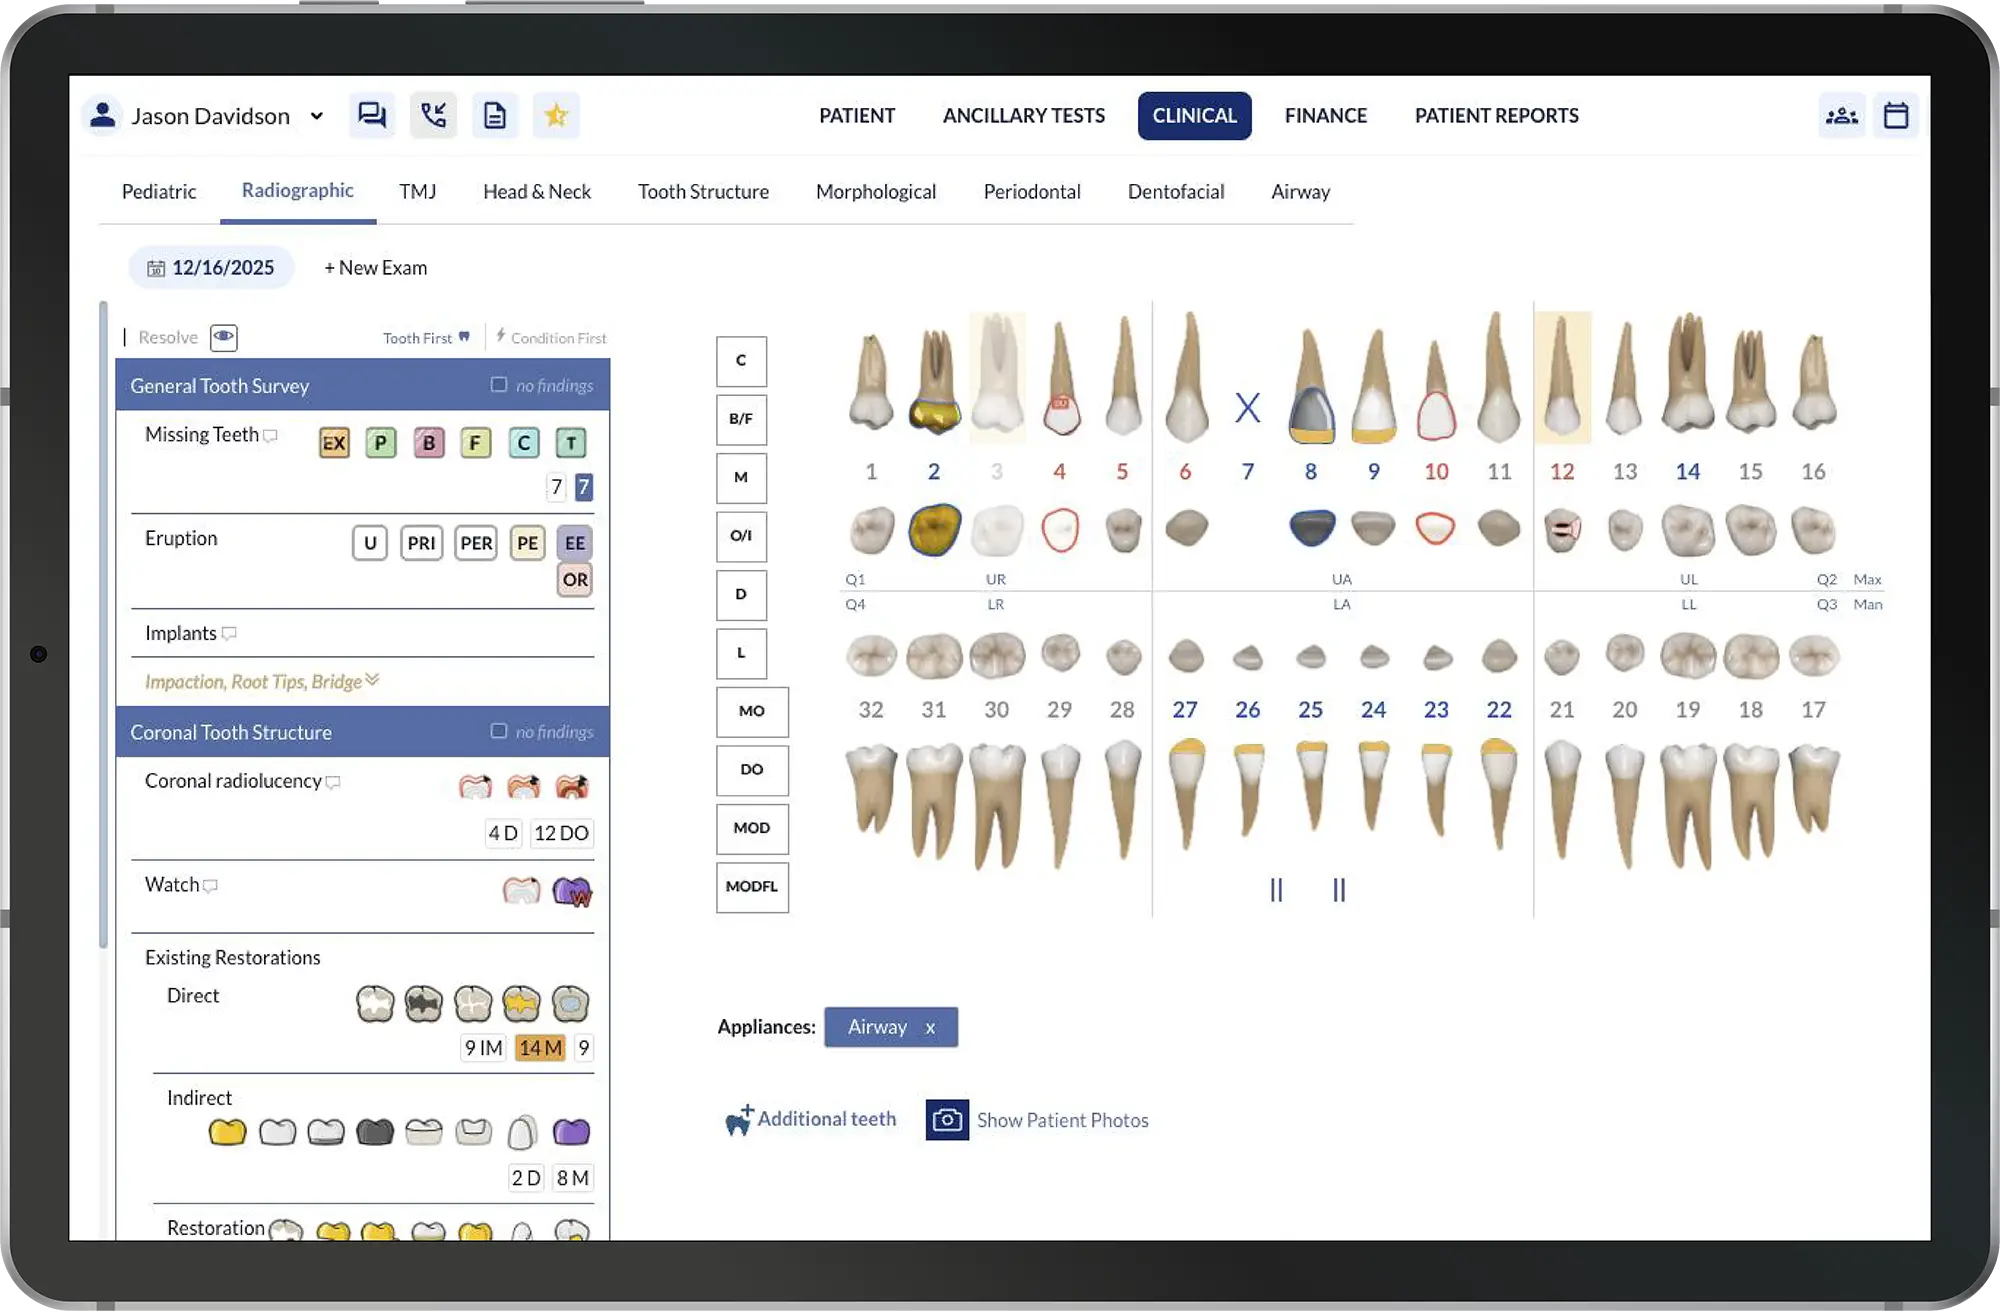This screenshot has height=1311, width=2000.
Task: Choose the PE eruption status
Action: pos(527,543)
